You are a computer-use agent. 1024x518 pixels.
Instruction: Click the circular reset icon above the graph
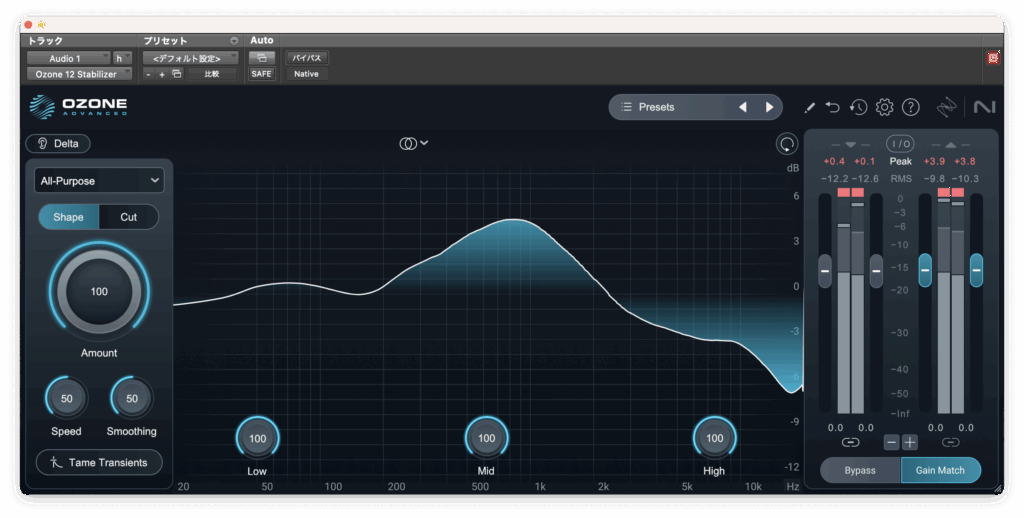tap(787, 144)
